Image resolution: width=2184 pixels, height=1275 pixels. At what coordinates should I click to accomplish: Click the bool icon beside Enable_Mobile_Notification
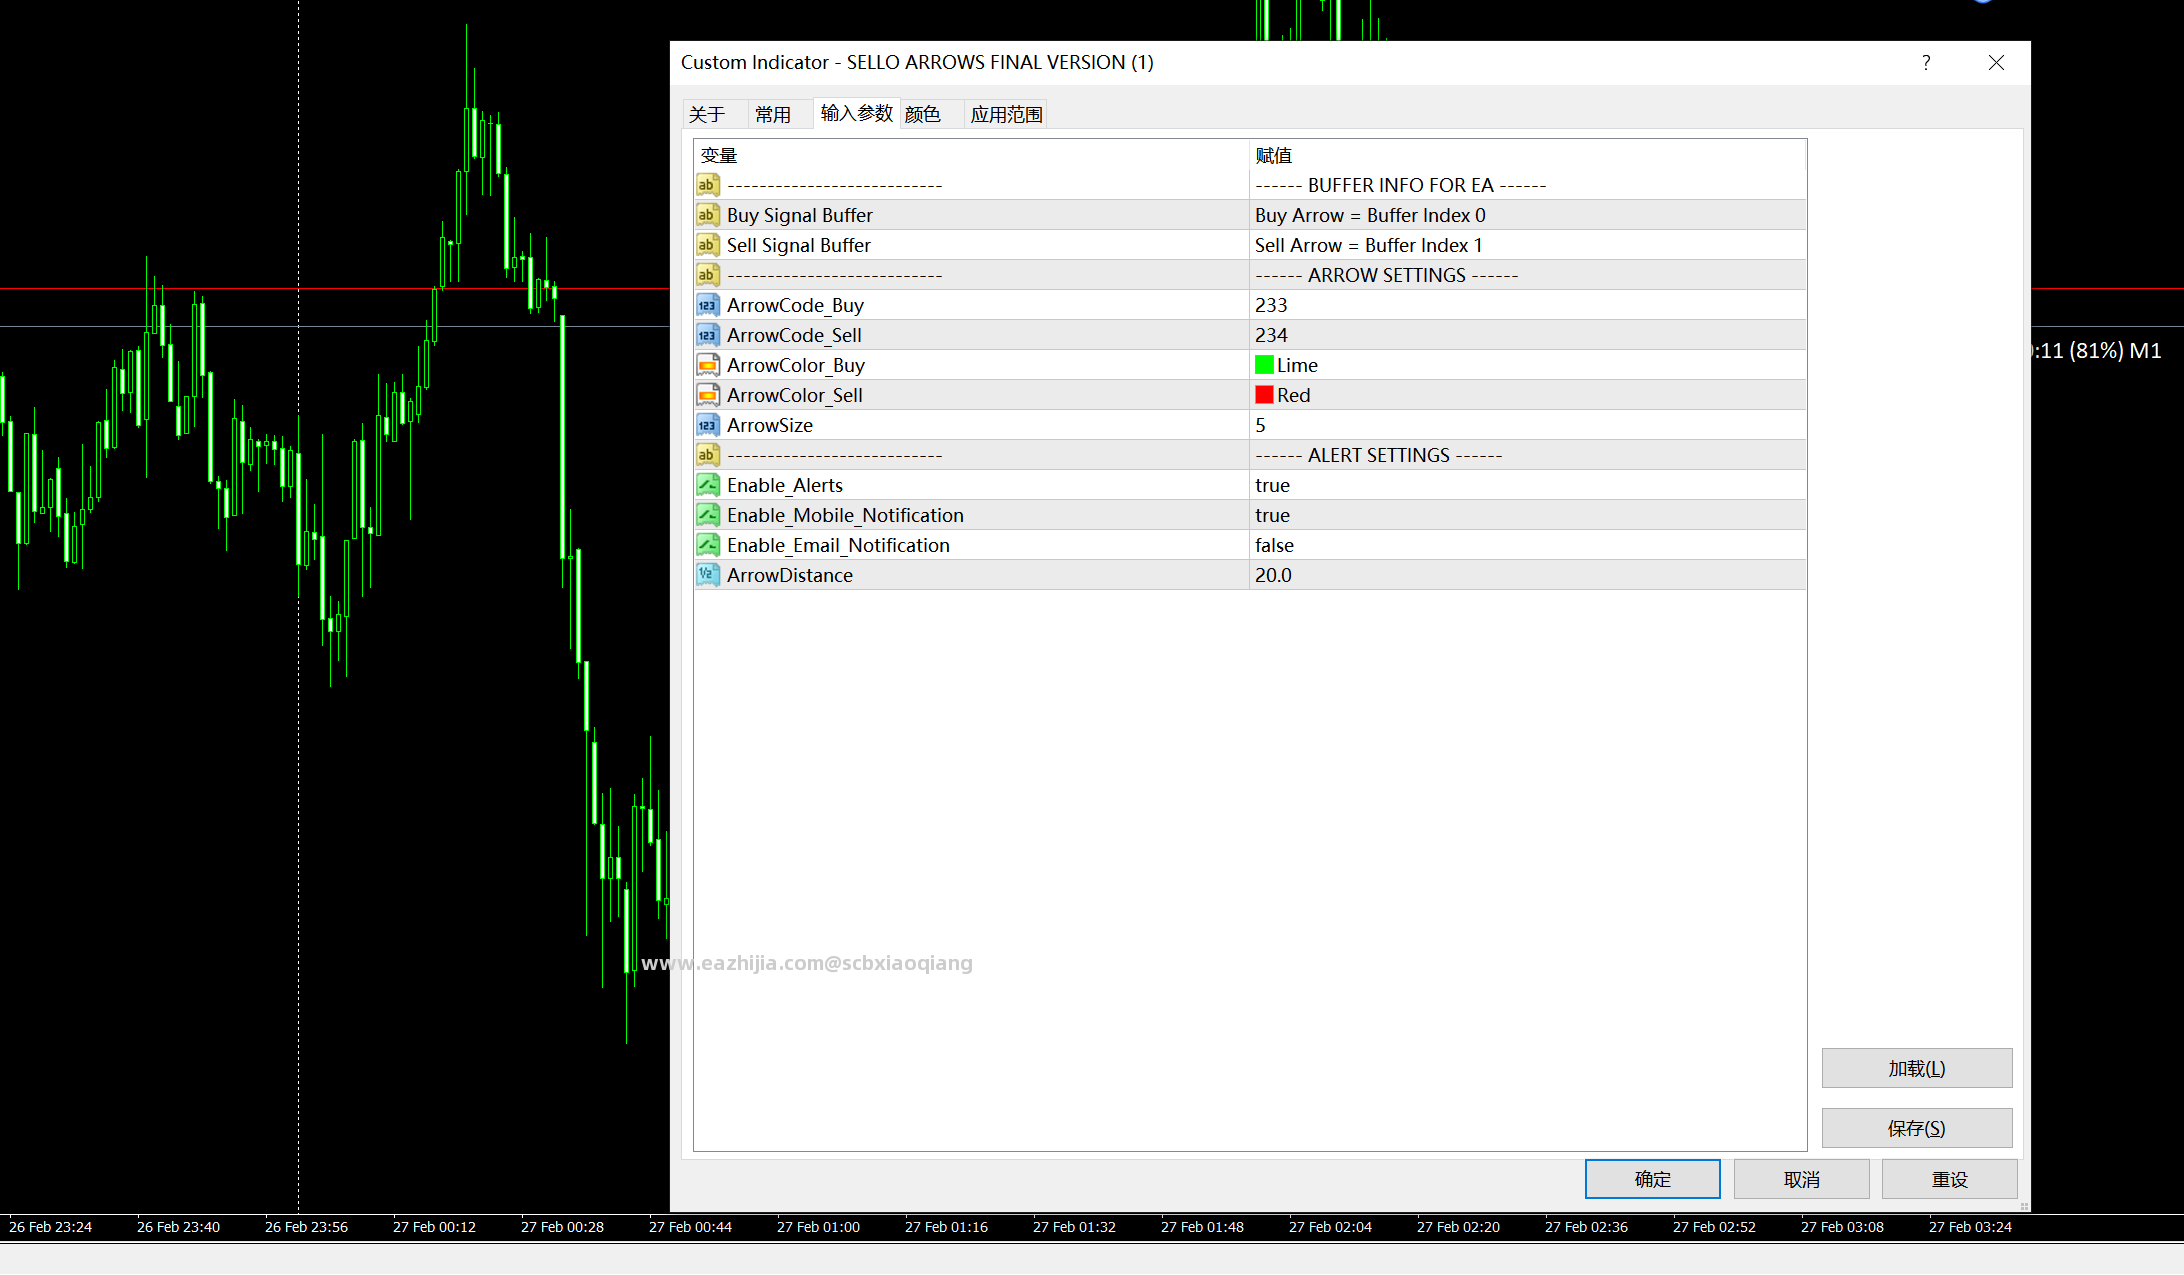(x=708, y=515)
